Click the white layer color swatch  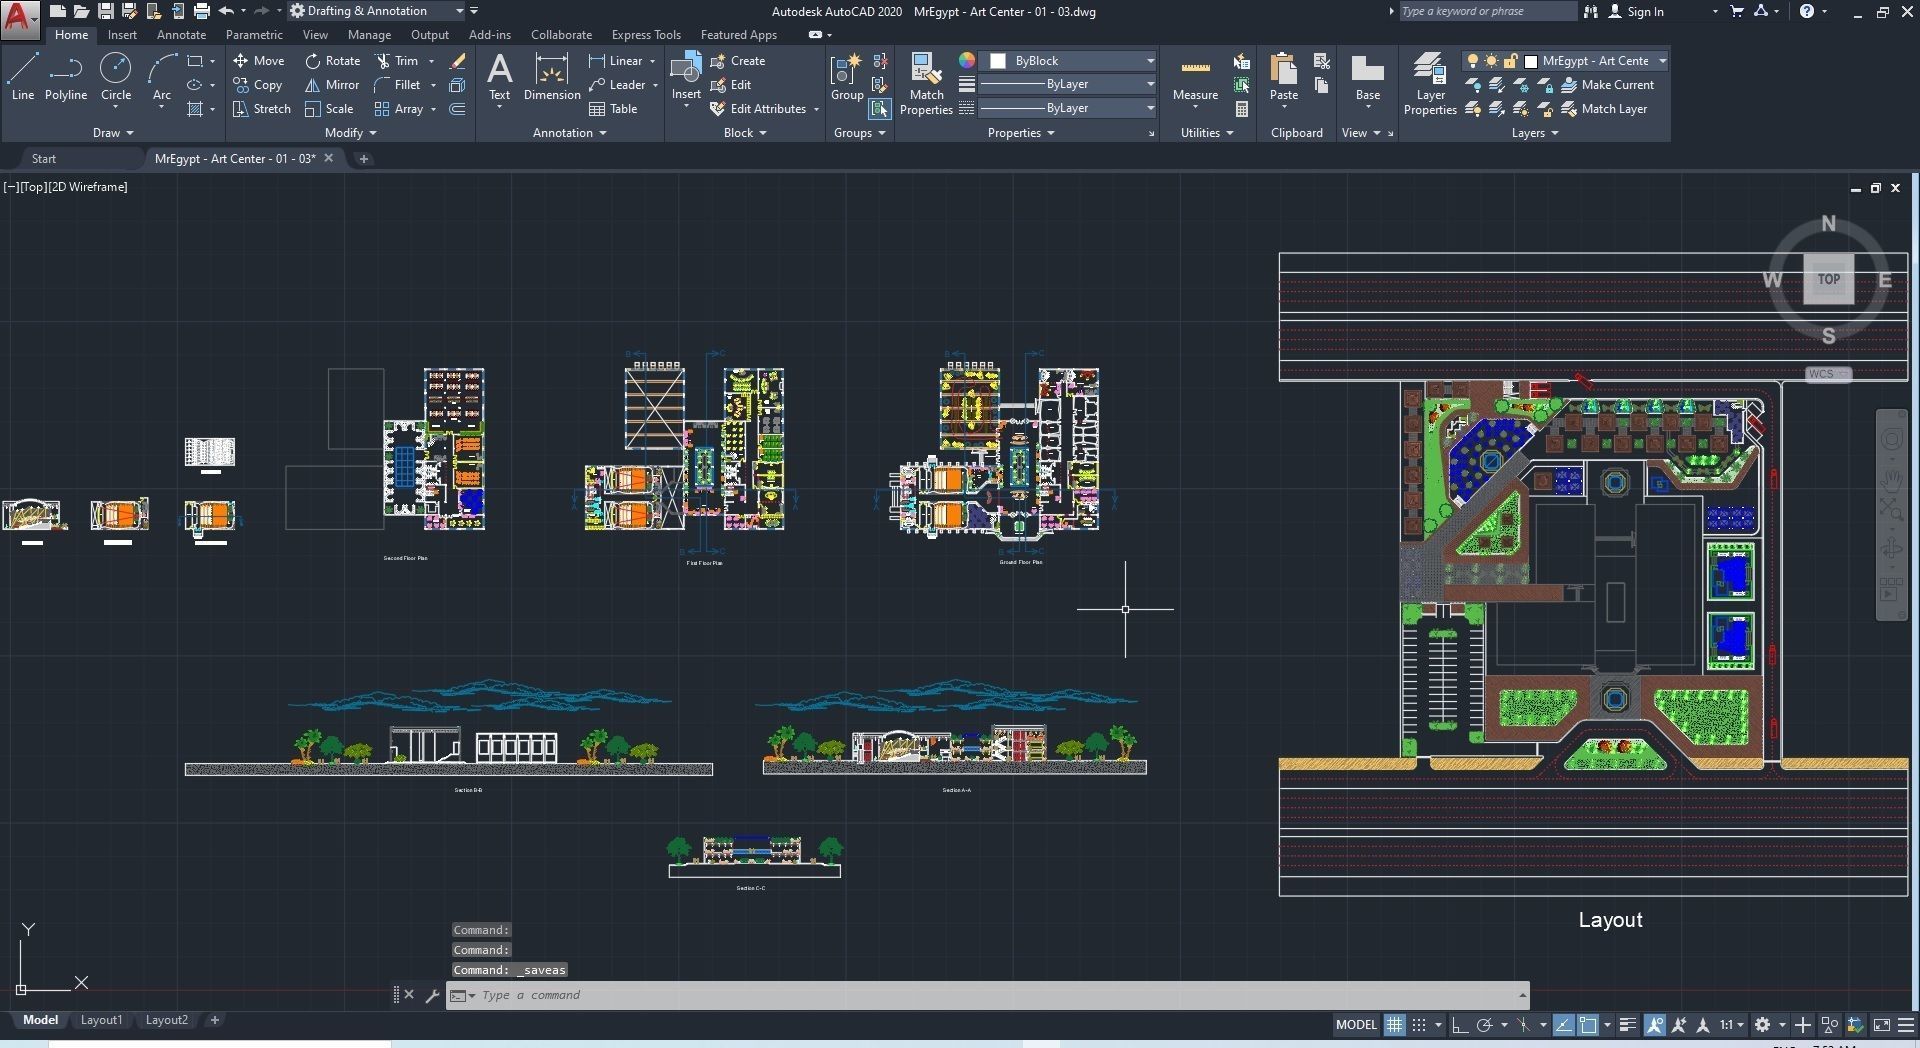(x=1531, y=61)
